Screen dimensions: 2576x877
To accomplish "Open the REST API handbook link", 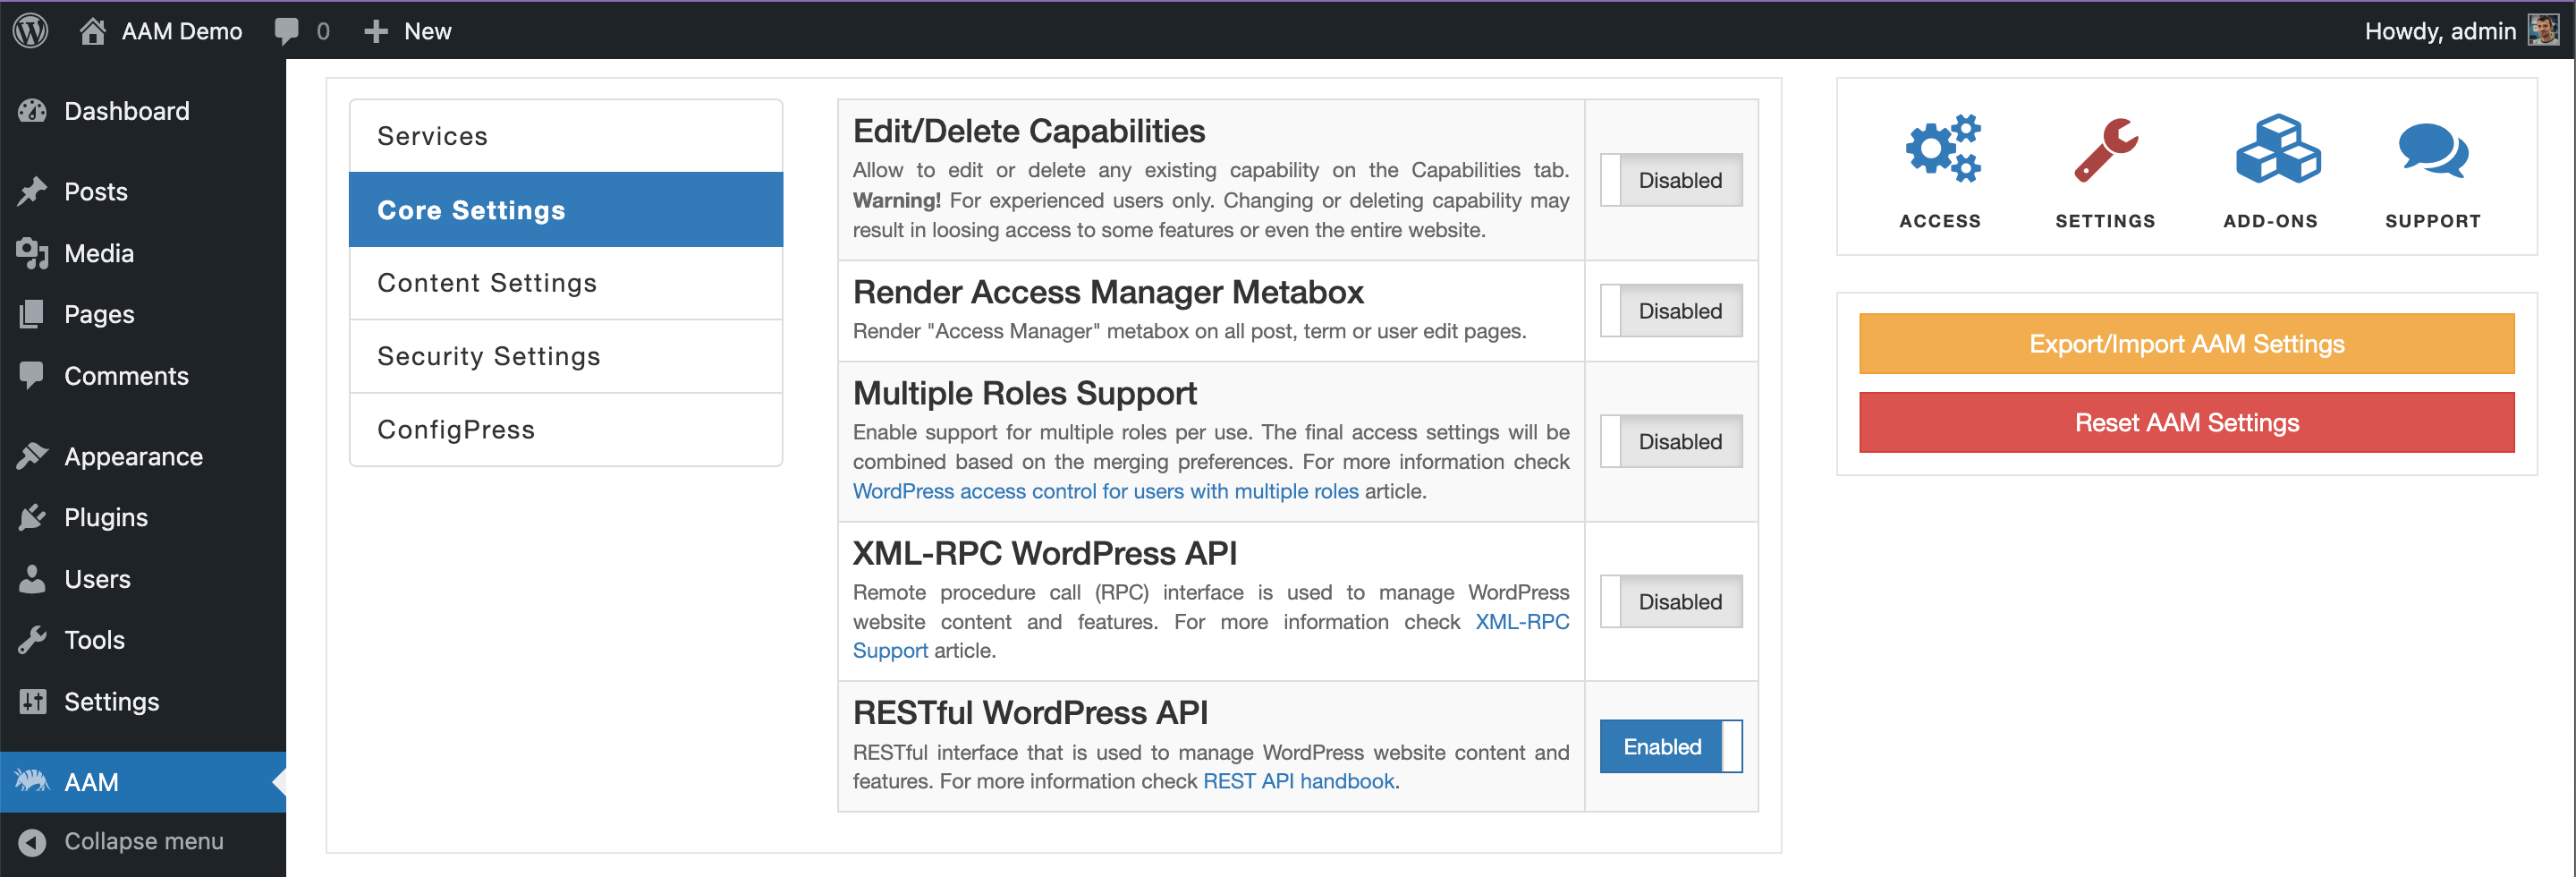I will pos(1298,781).
